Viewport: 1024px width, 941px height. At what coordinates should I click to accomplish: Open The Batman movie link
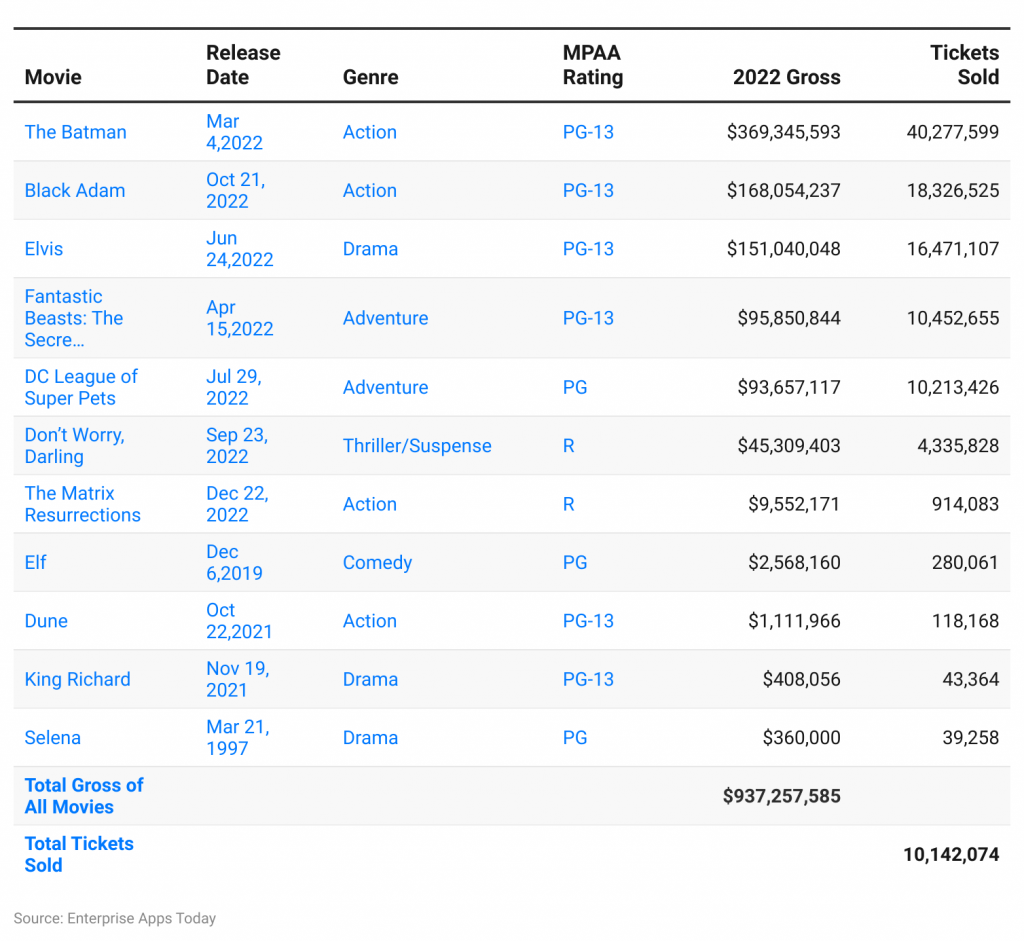coord(75,132)
